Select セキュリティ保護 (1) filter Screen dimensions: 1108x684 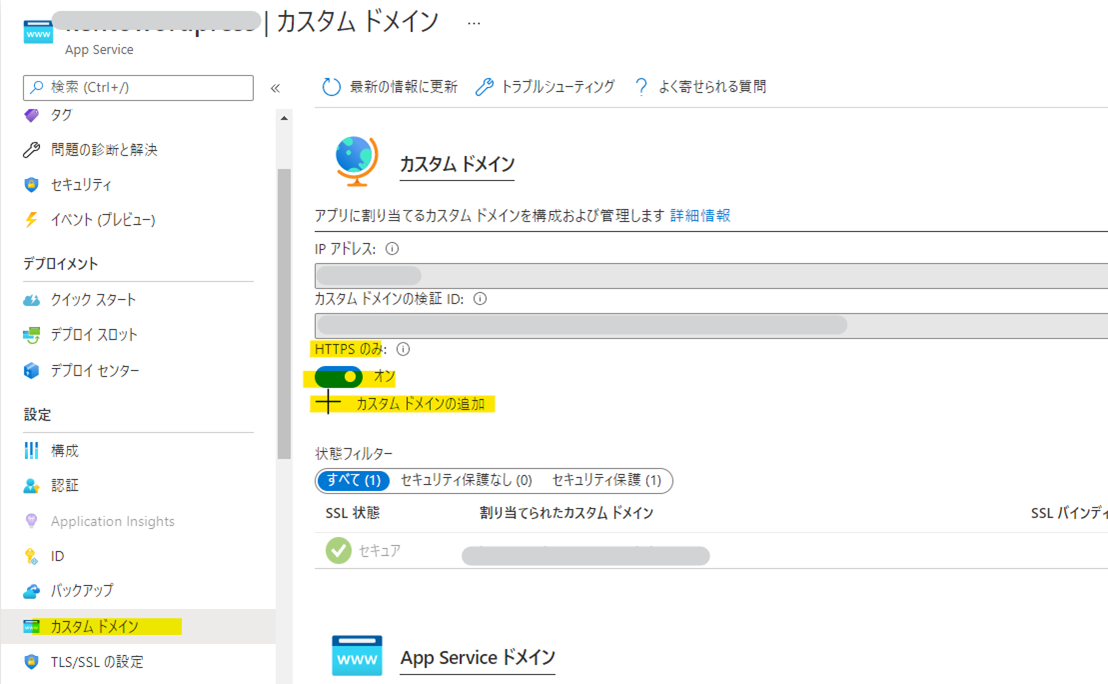(606, 481)
